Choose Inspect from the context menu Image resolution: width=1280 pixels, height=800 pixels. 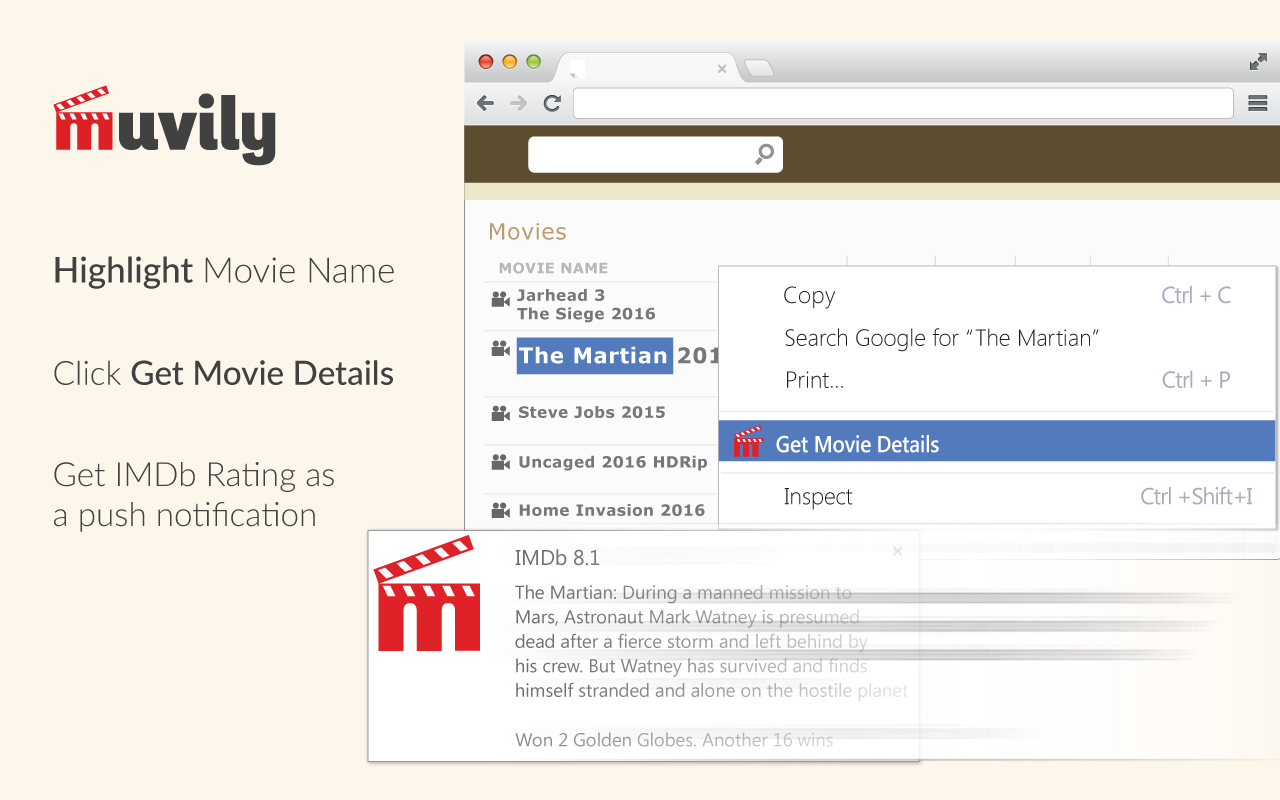[818, 497]
